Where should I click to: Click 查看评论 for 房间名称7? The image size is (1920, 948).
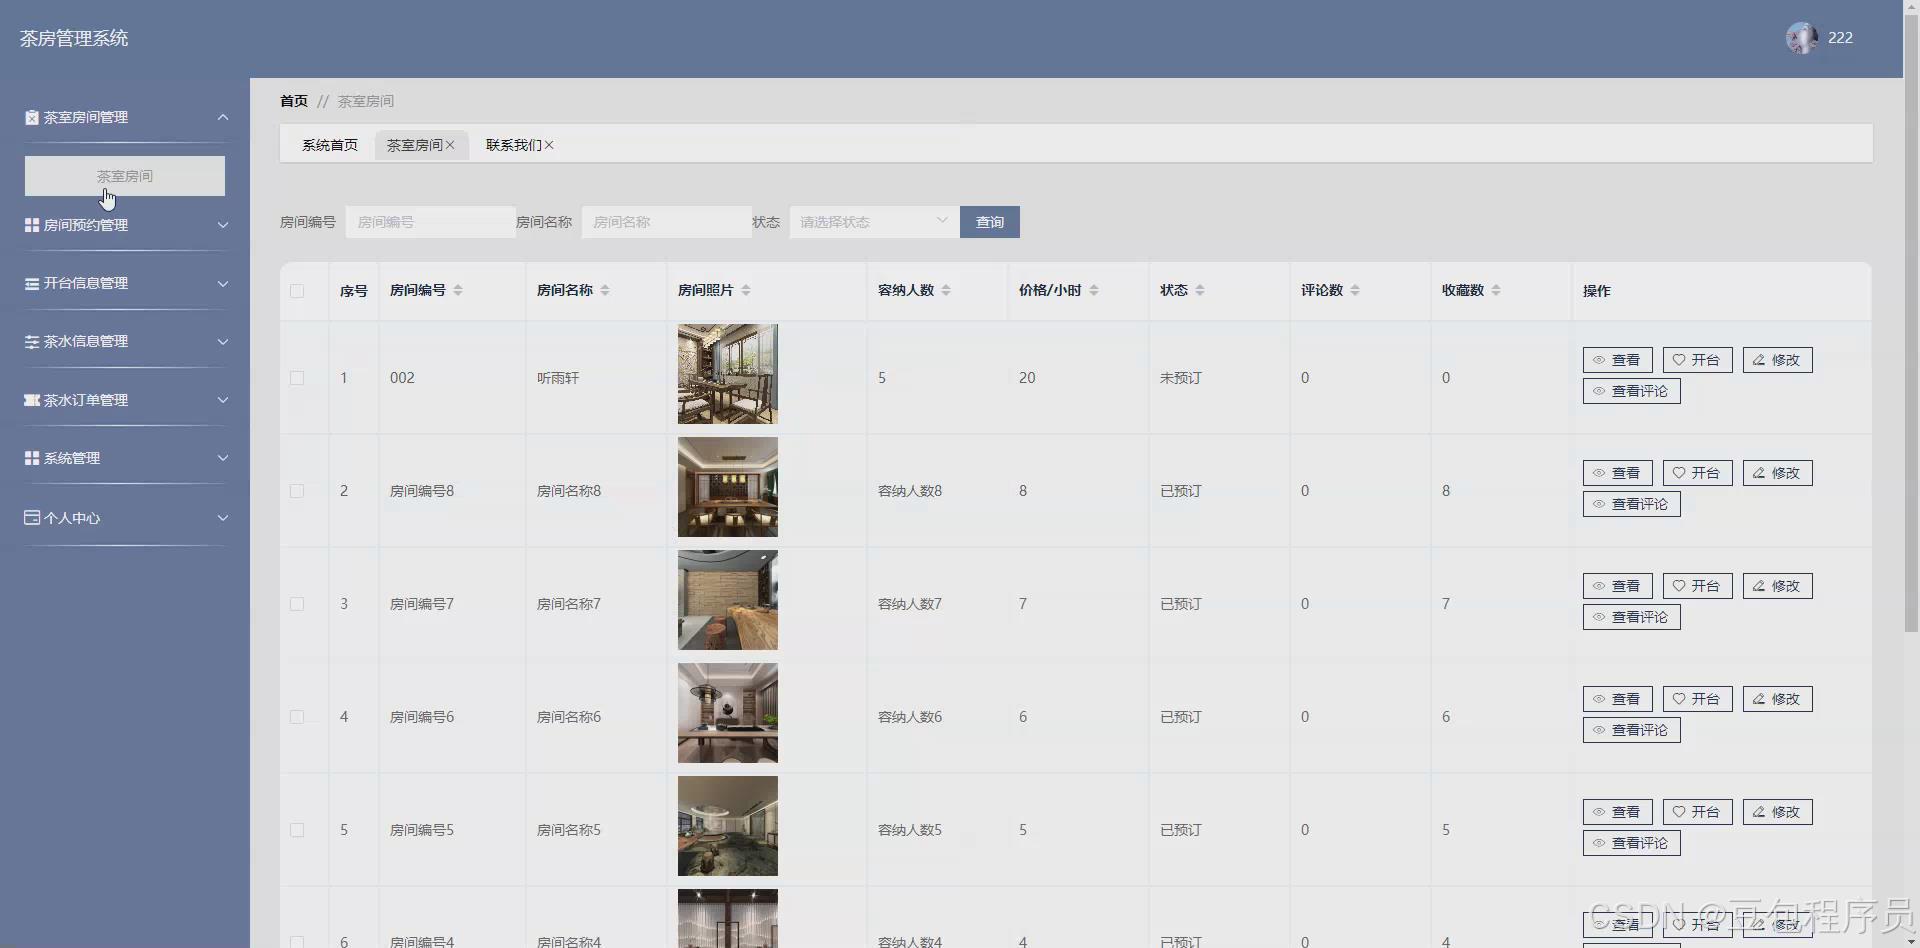point(1632,617)
